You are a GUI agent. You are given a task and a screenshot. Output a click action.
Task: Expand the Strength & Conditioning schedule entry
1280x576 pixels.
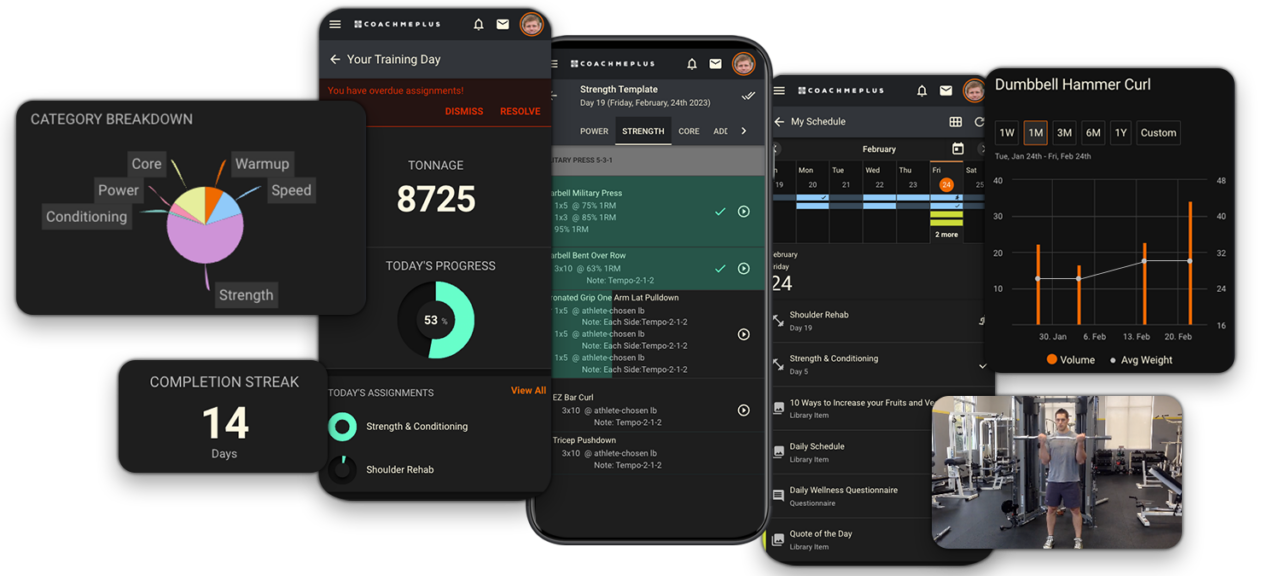[982, 365]
